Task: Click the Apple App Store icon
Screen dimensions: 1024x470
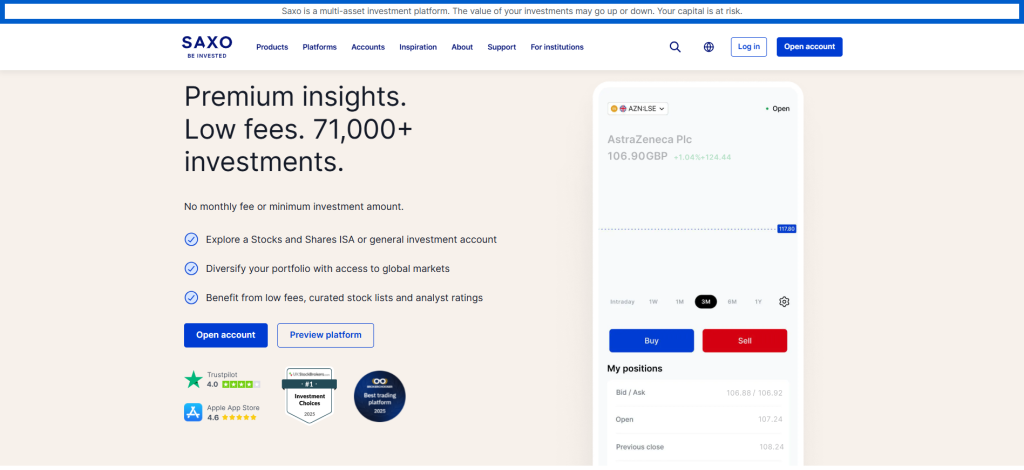Action: [x=193, y=412]
